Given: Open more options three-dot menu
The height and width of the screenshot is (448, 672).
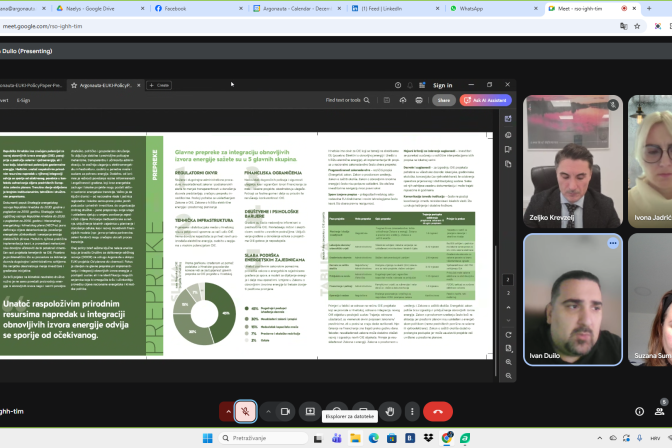Looking at the screenshot, I should (411, 411).
